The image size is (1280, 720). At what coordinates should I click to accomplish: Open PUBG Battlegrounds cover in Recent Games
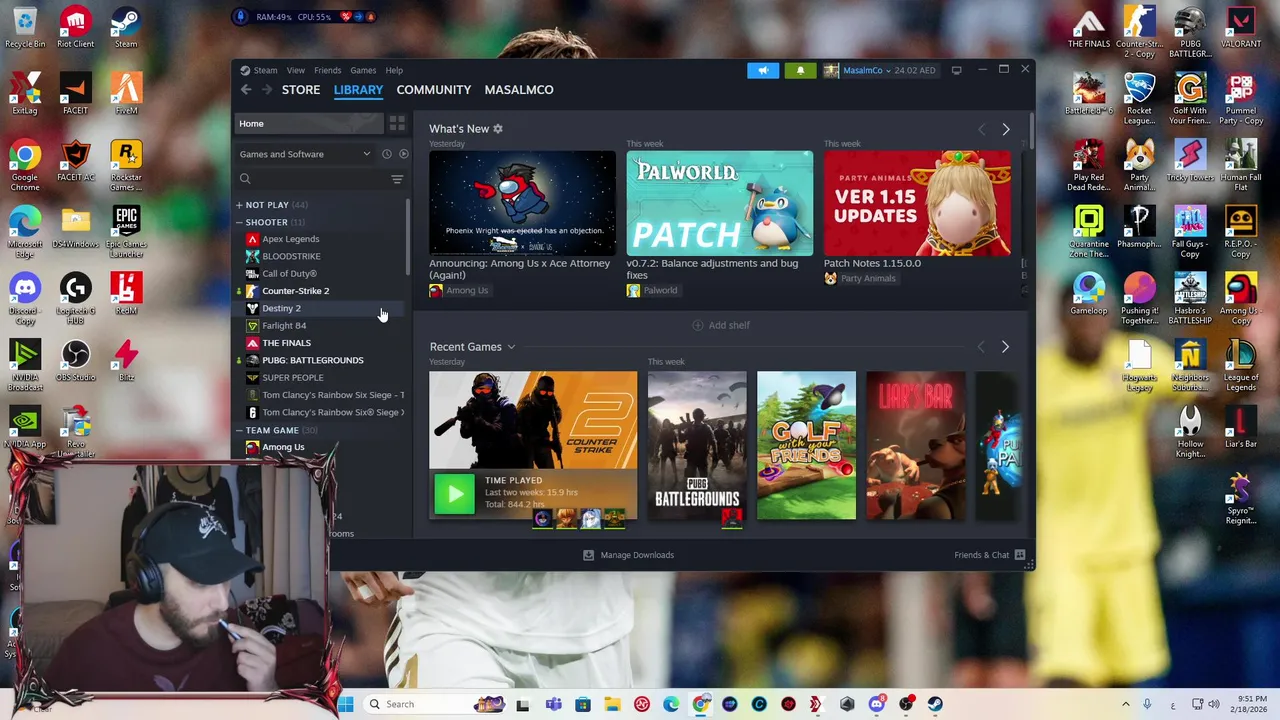tap(697, 445)
